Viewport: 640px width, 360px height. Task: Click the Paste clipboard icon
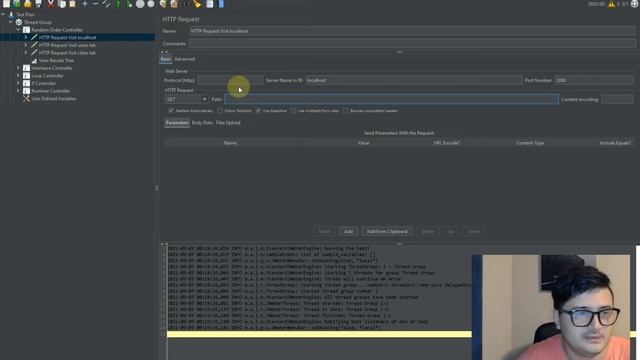pyautogui.click(x=72, y=4)
